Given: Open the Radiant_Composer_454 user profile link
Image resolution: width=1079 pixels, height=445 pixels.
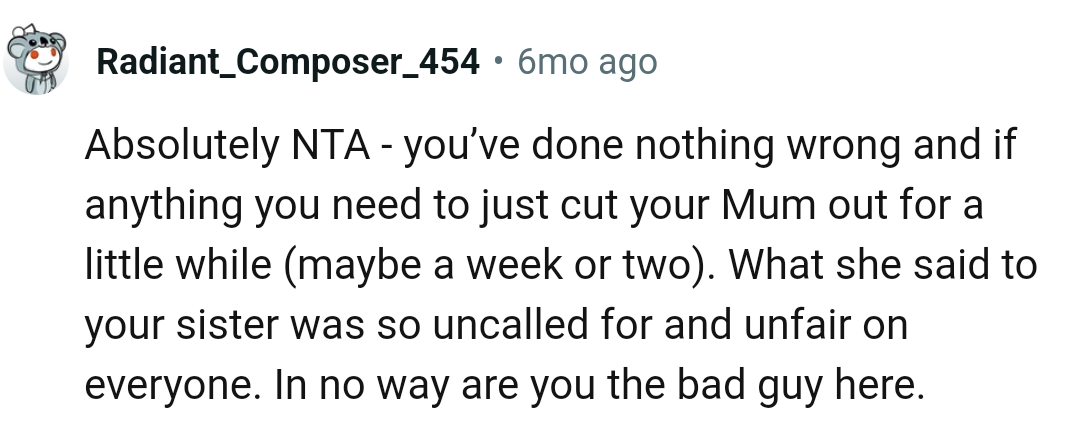Looking at the screenshot, I should coord(287,63).
